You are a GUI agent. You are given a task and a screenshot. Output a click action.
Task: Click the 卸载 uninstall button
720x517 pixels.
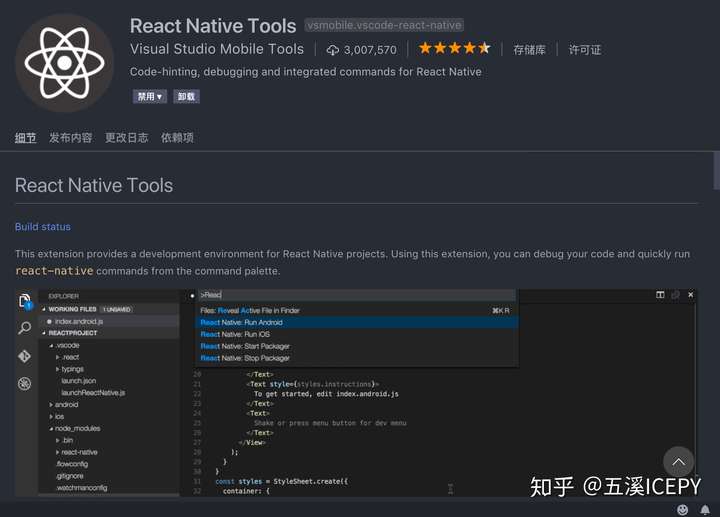click(186, 96)
